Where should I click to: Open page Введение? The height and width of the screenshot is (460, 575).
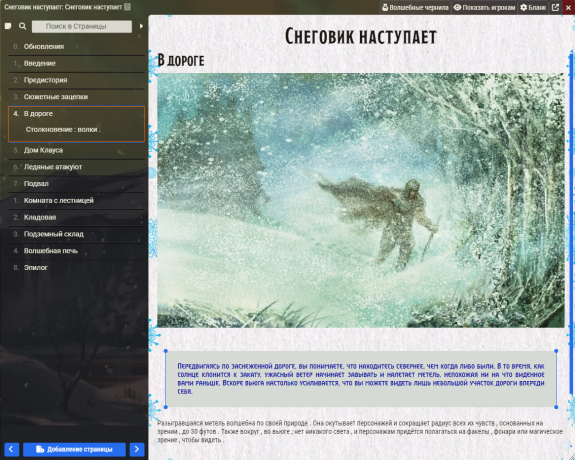pos(76,63)
